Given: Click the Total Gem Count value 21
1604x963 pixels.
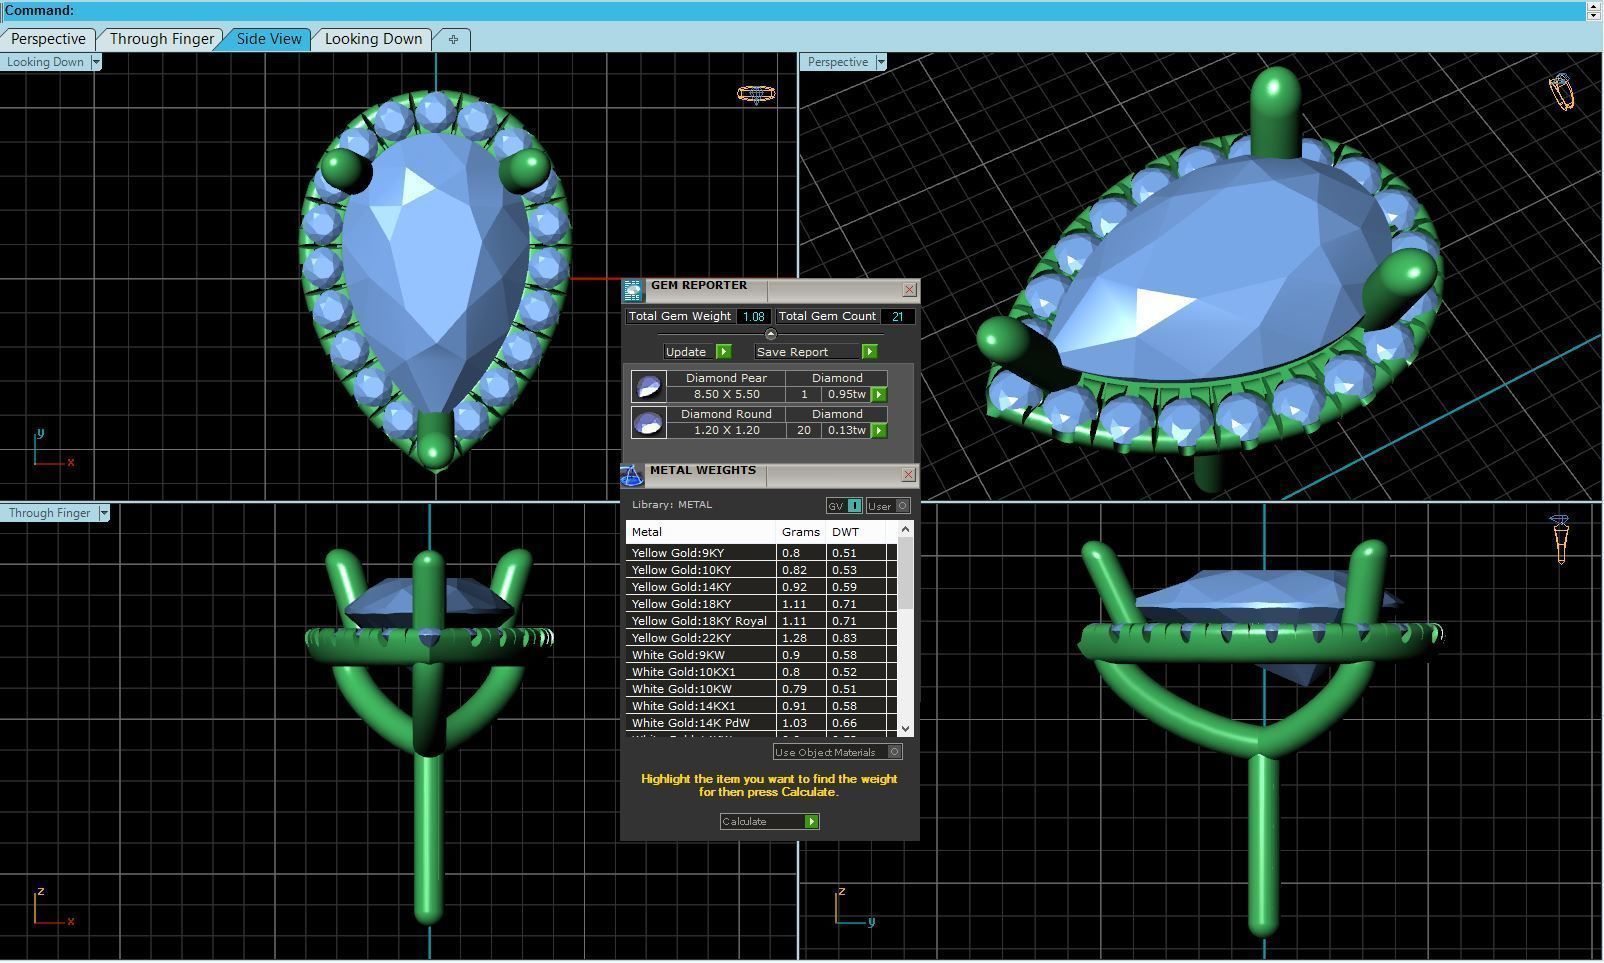Looking at the screenshot, I should [x=898, y=317].
